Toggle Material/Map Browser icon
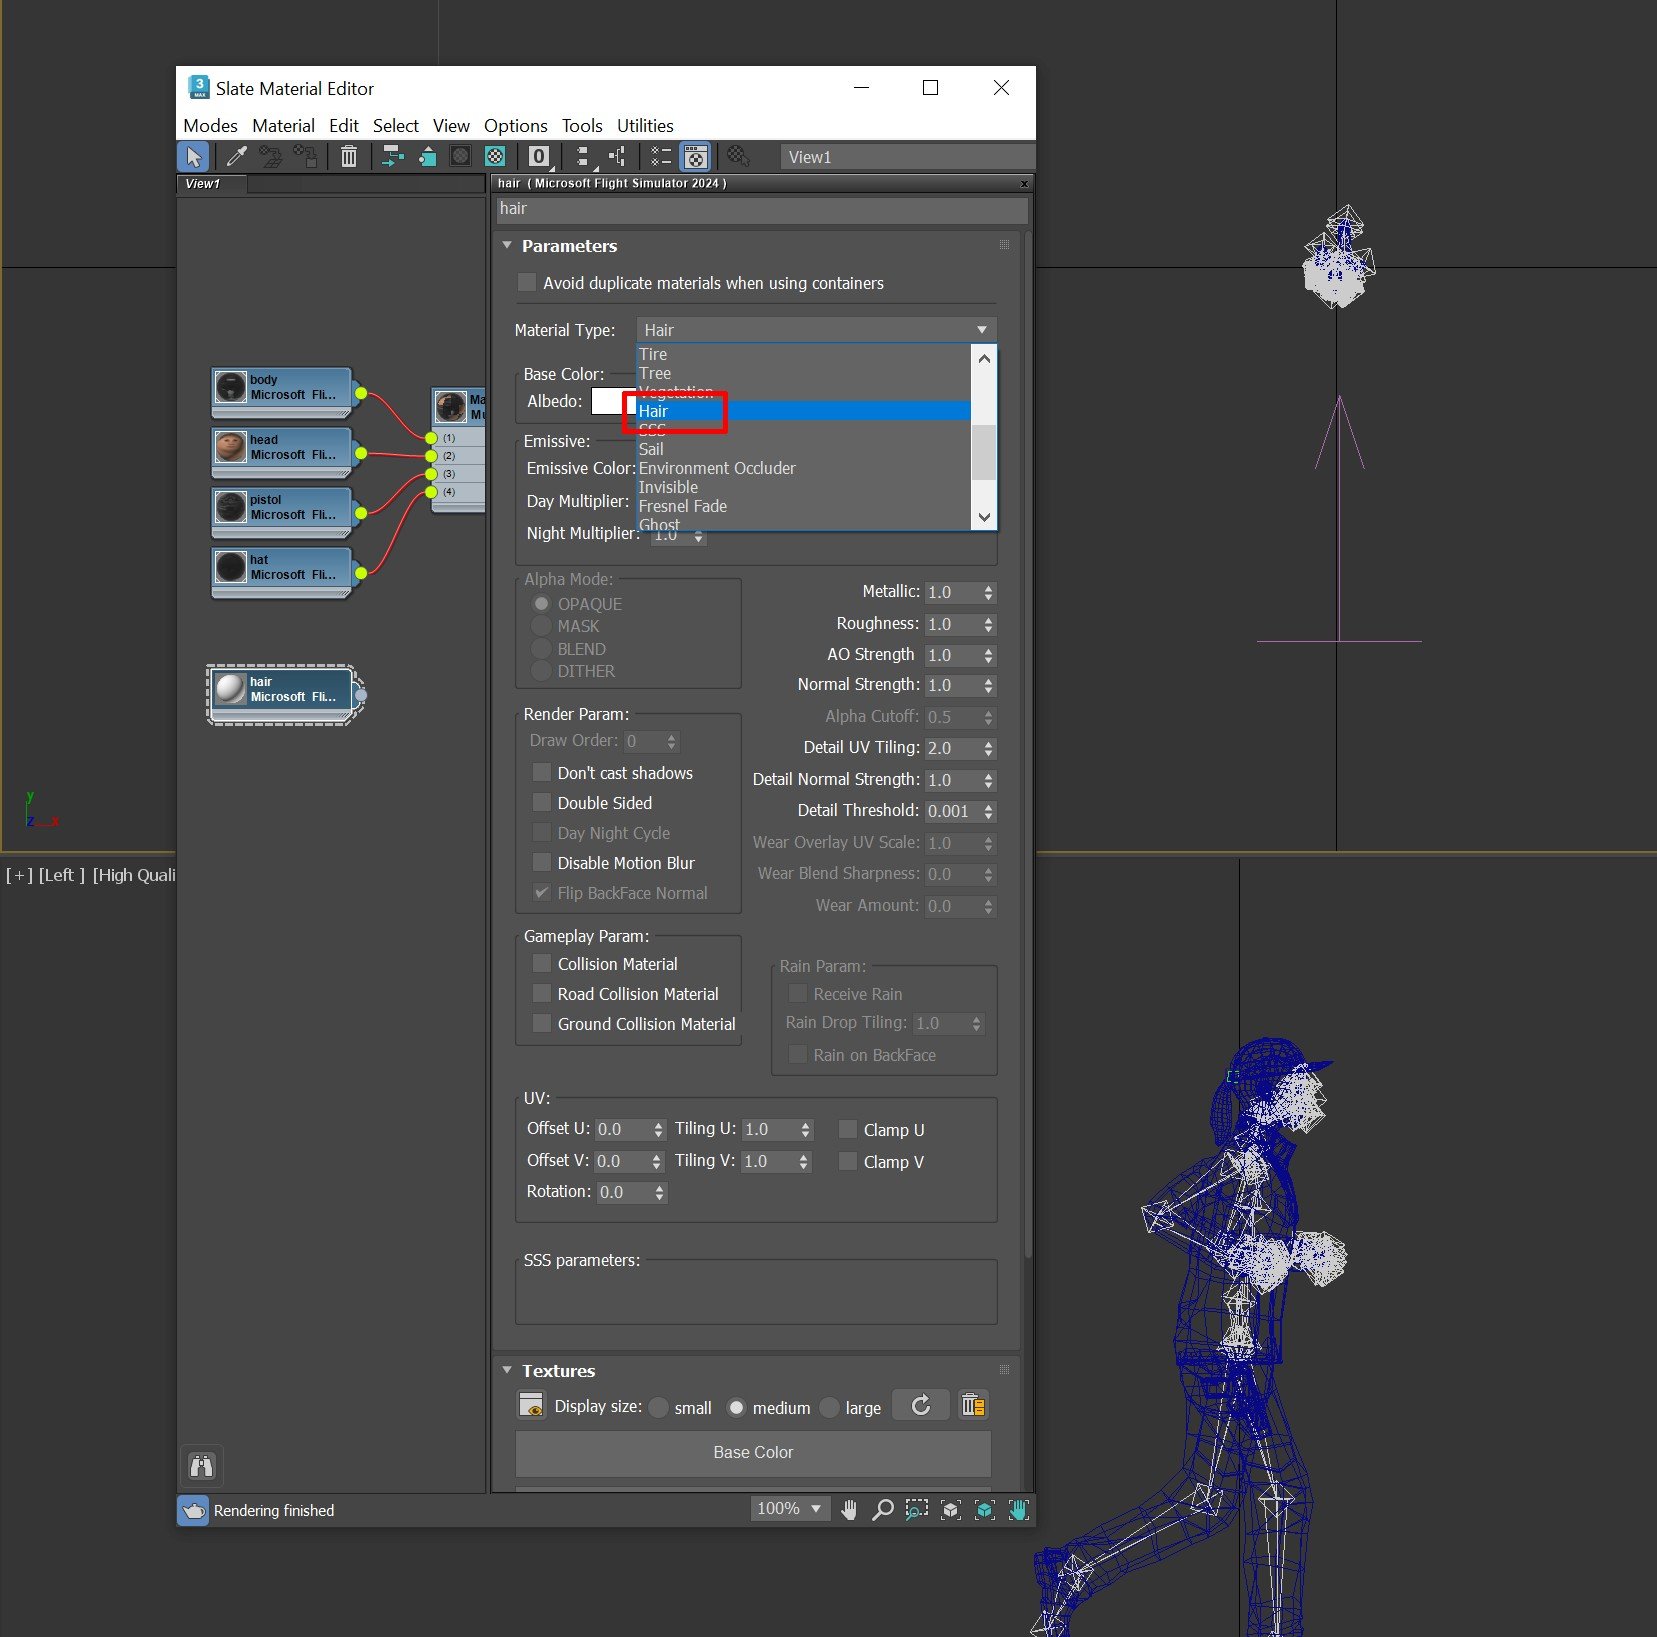 (x=661, y=156)
